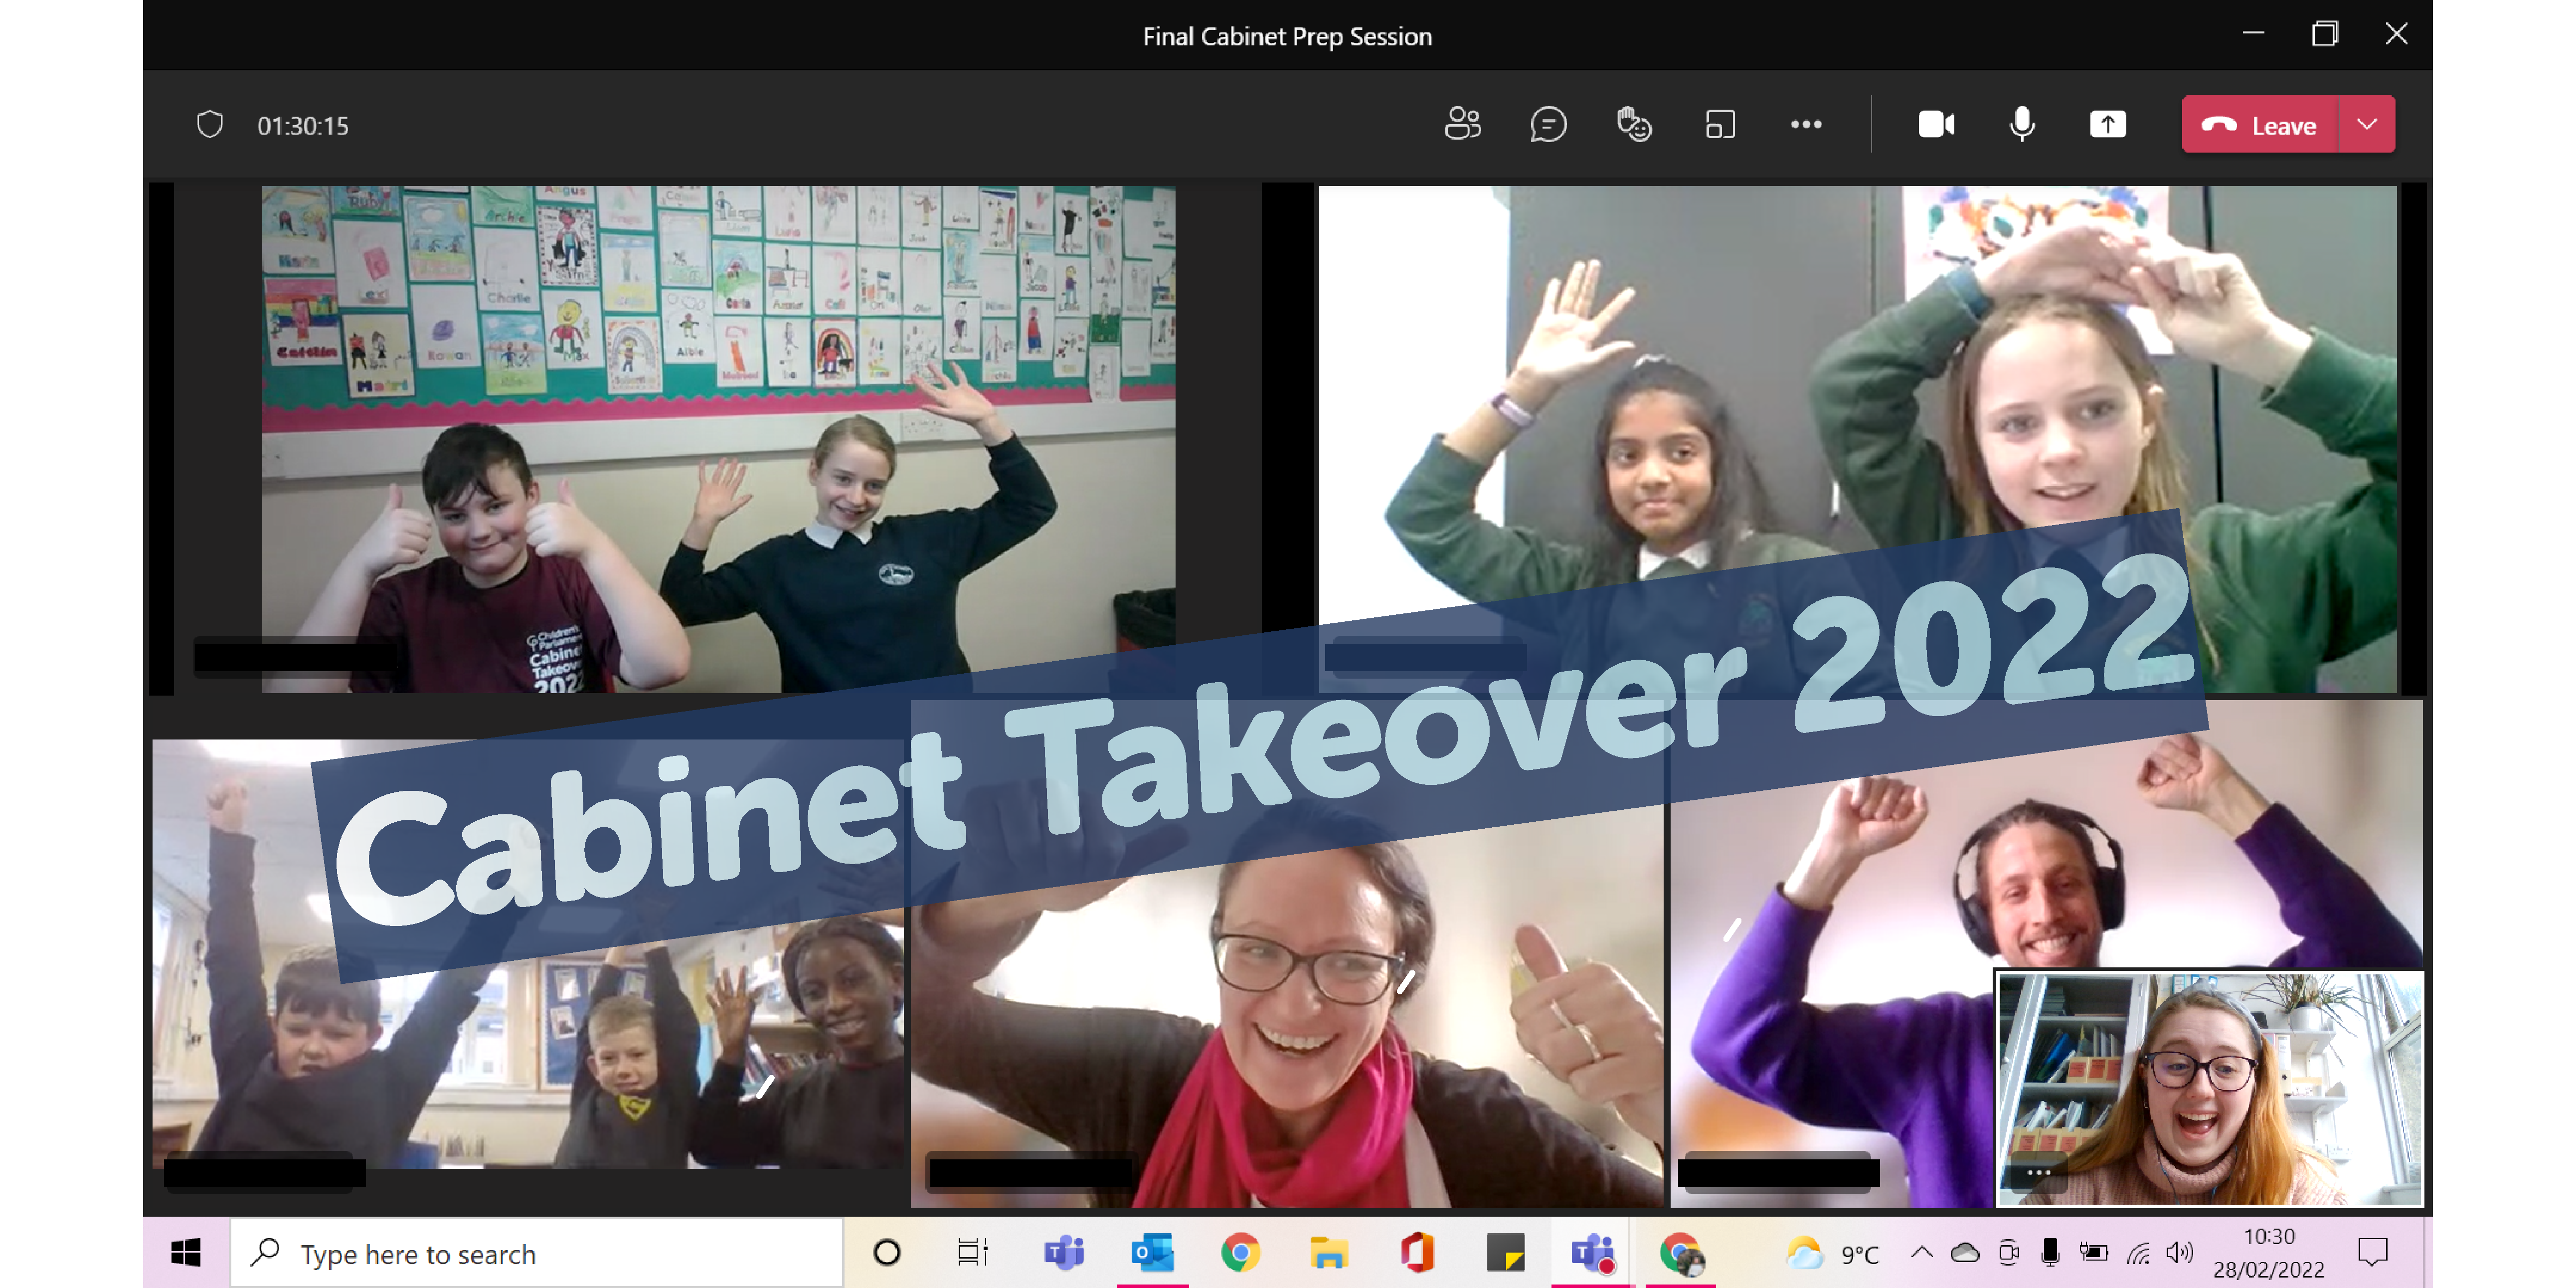Open the meeting chat
The width and height of the screenshot is (2576, 1288).
pos(1548,125)
